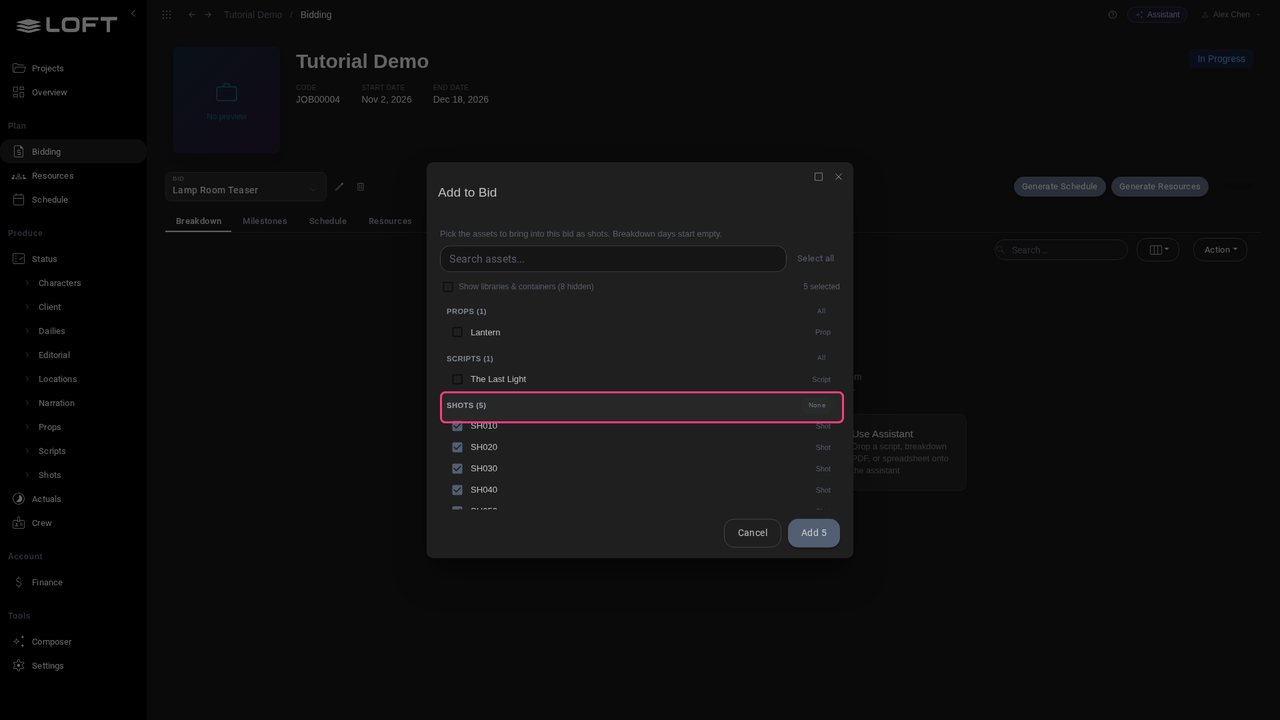Open the column layout dropdown
The width and height of the screenshot is (1280, 720).
(x=1158, y=250)
